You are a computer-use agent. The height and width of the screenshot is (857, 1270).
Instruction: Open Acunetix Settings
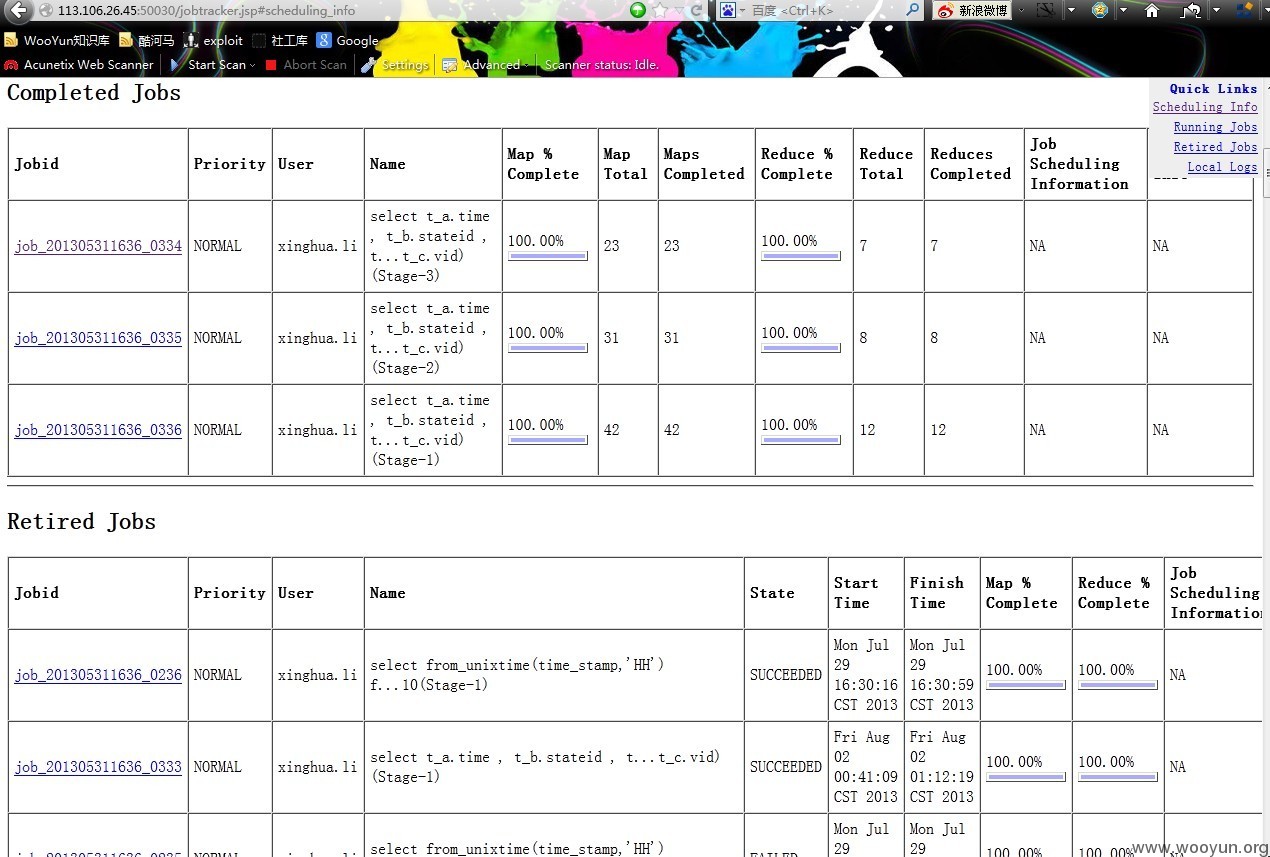pos(395,64)
